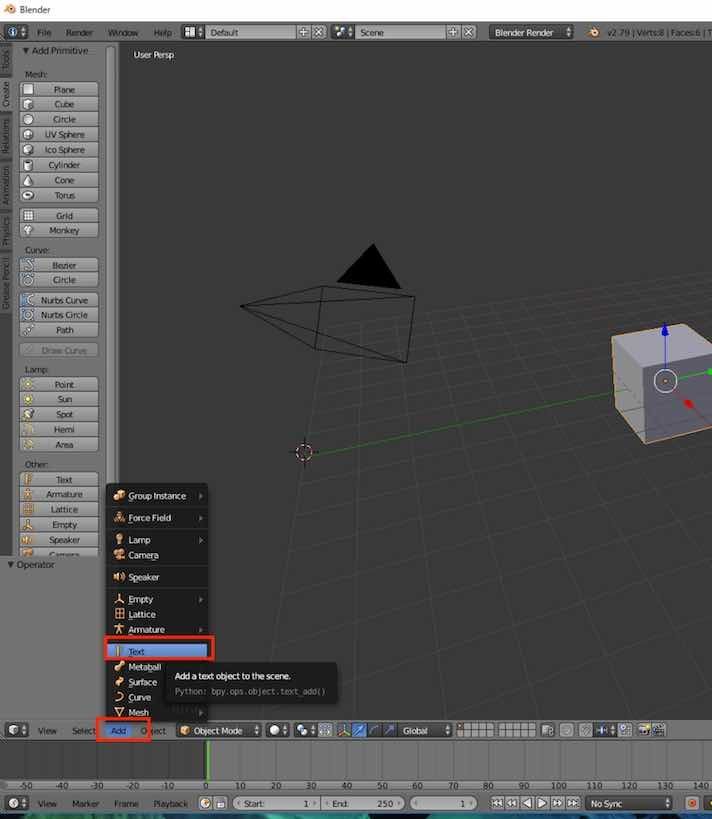This screenshot has width=712, height=819.
Task: Add a new screen layout
Action: [304, 32]
